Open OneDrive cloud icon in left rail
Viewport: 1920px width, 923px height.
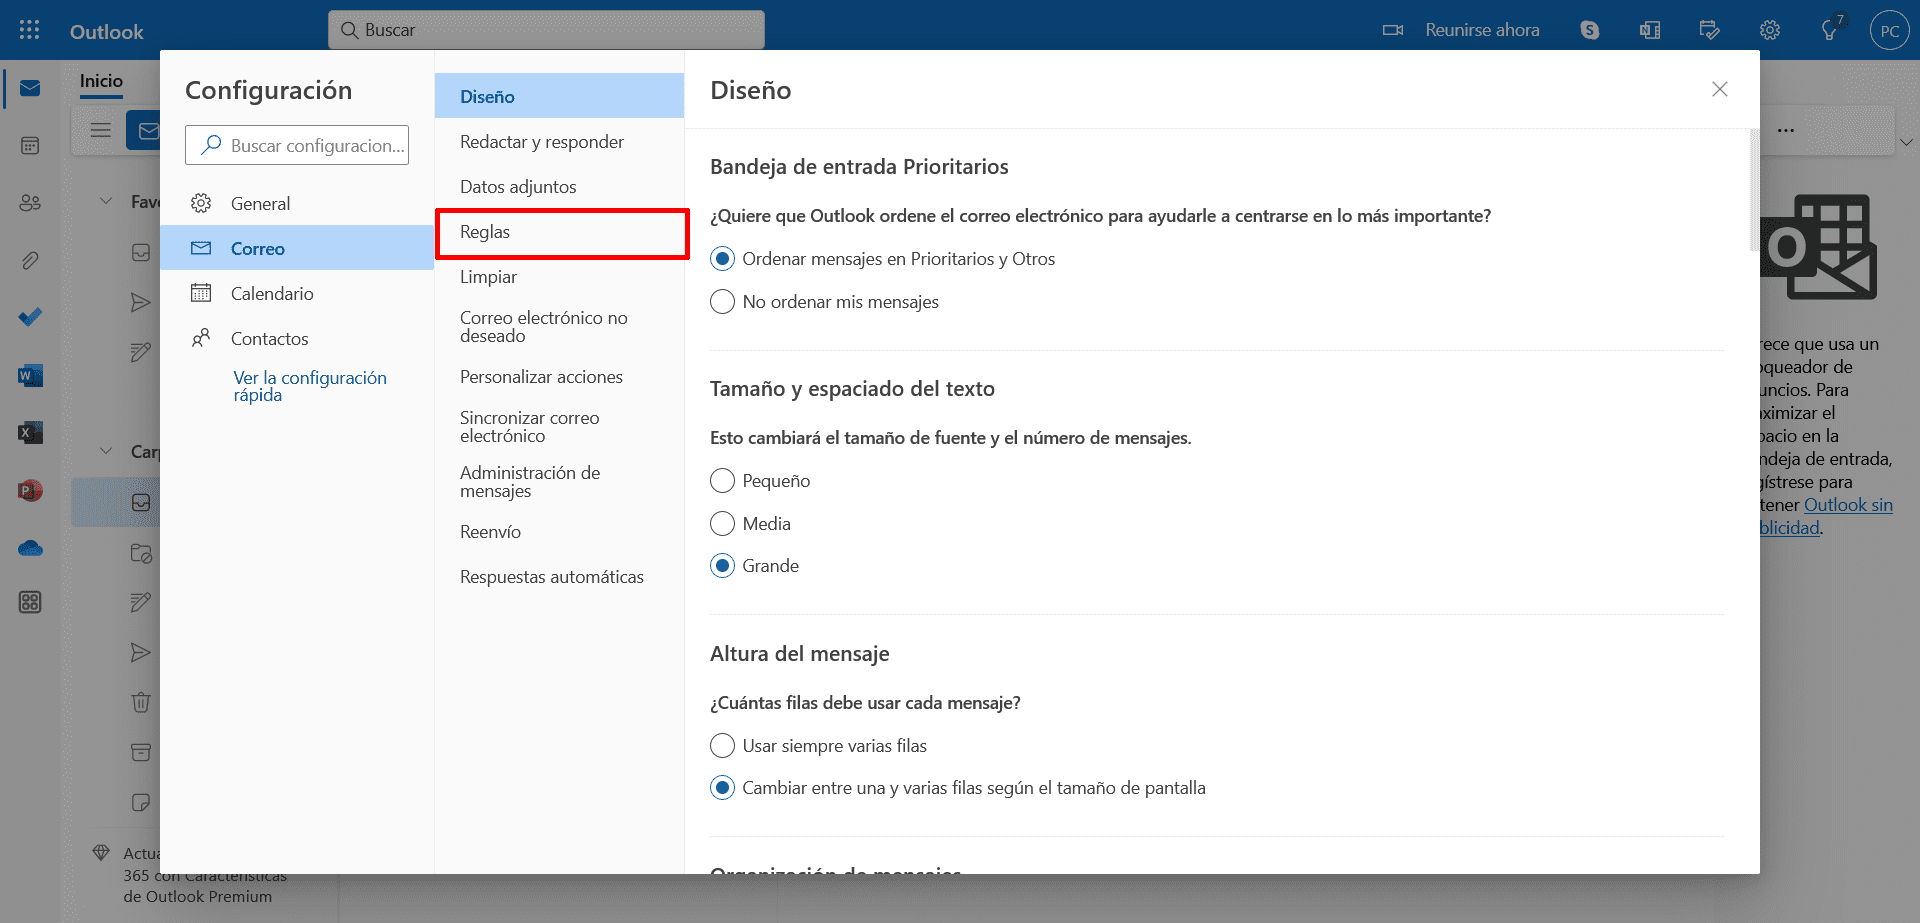click(30, 547)
